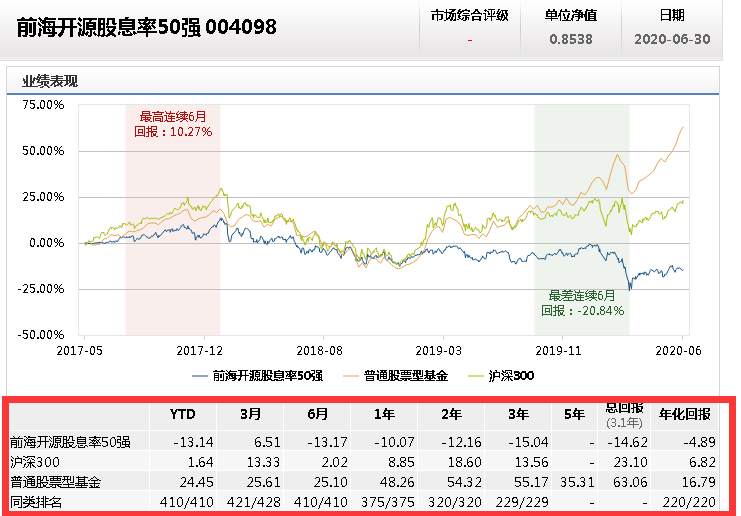The image size is (741, 516).
Task: Click the 同类排名 1年 value 375/375
Action: click(388, 502)
